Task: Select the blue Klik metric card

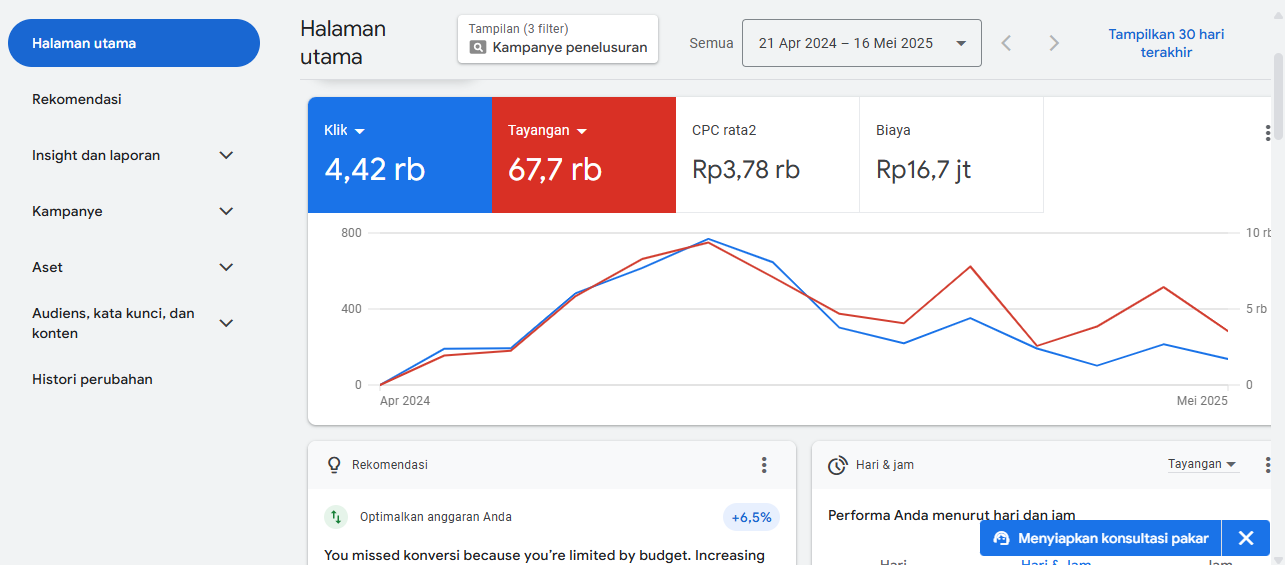Action: click(399, 155)
